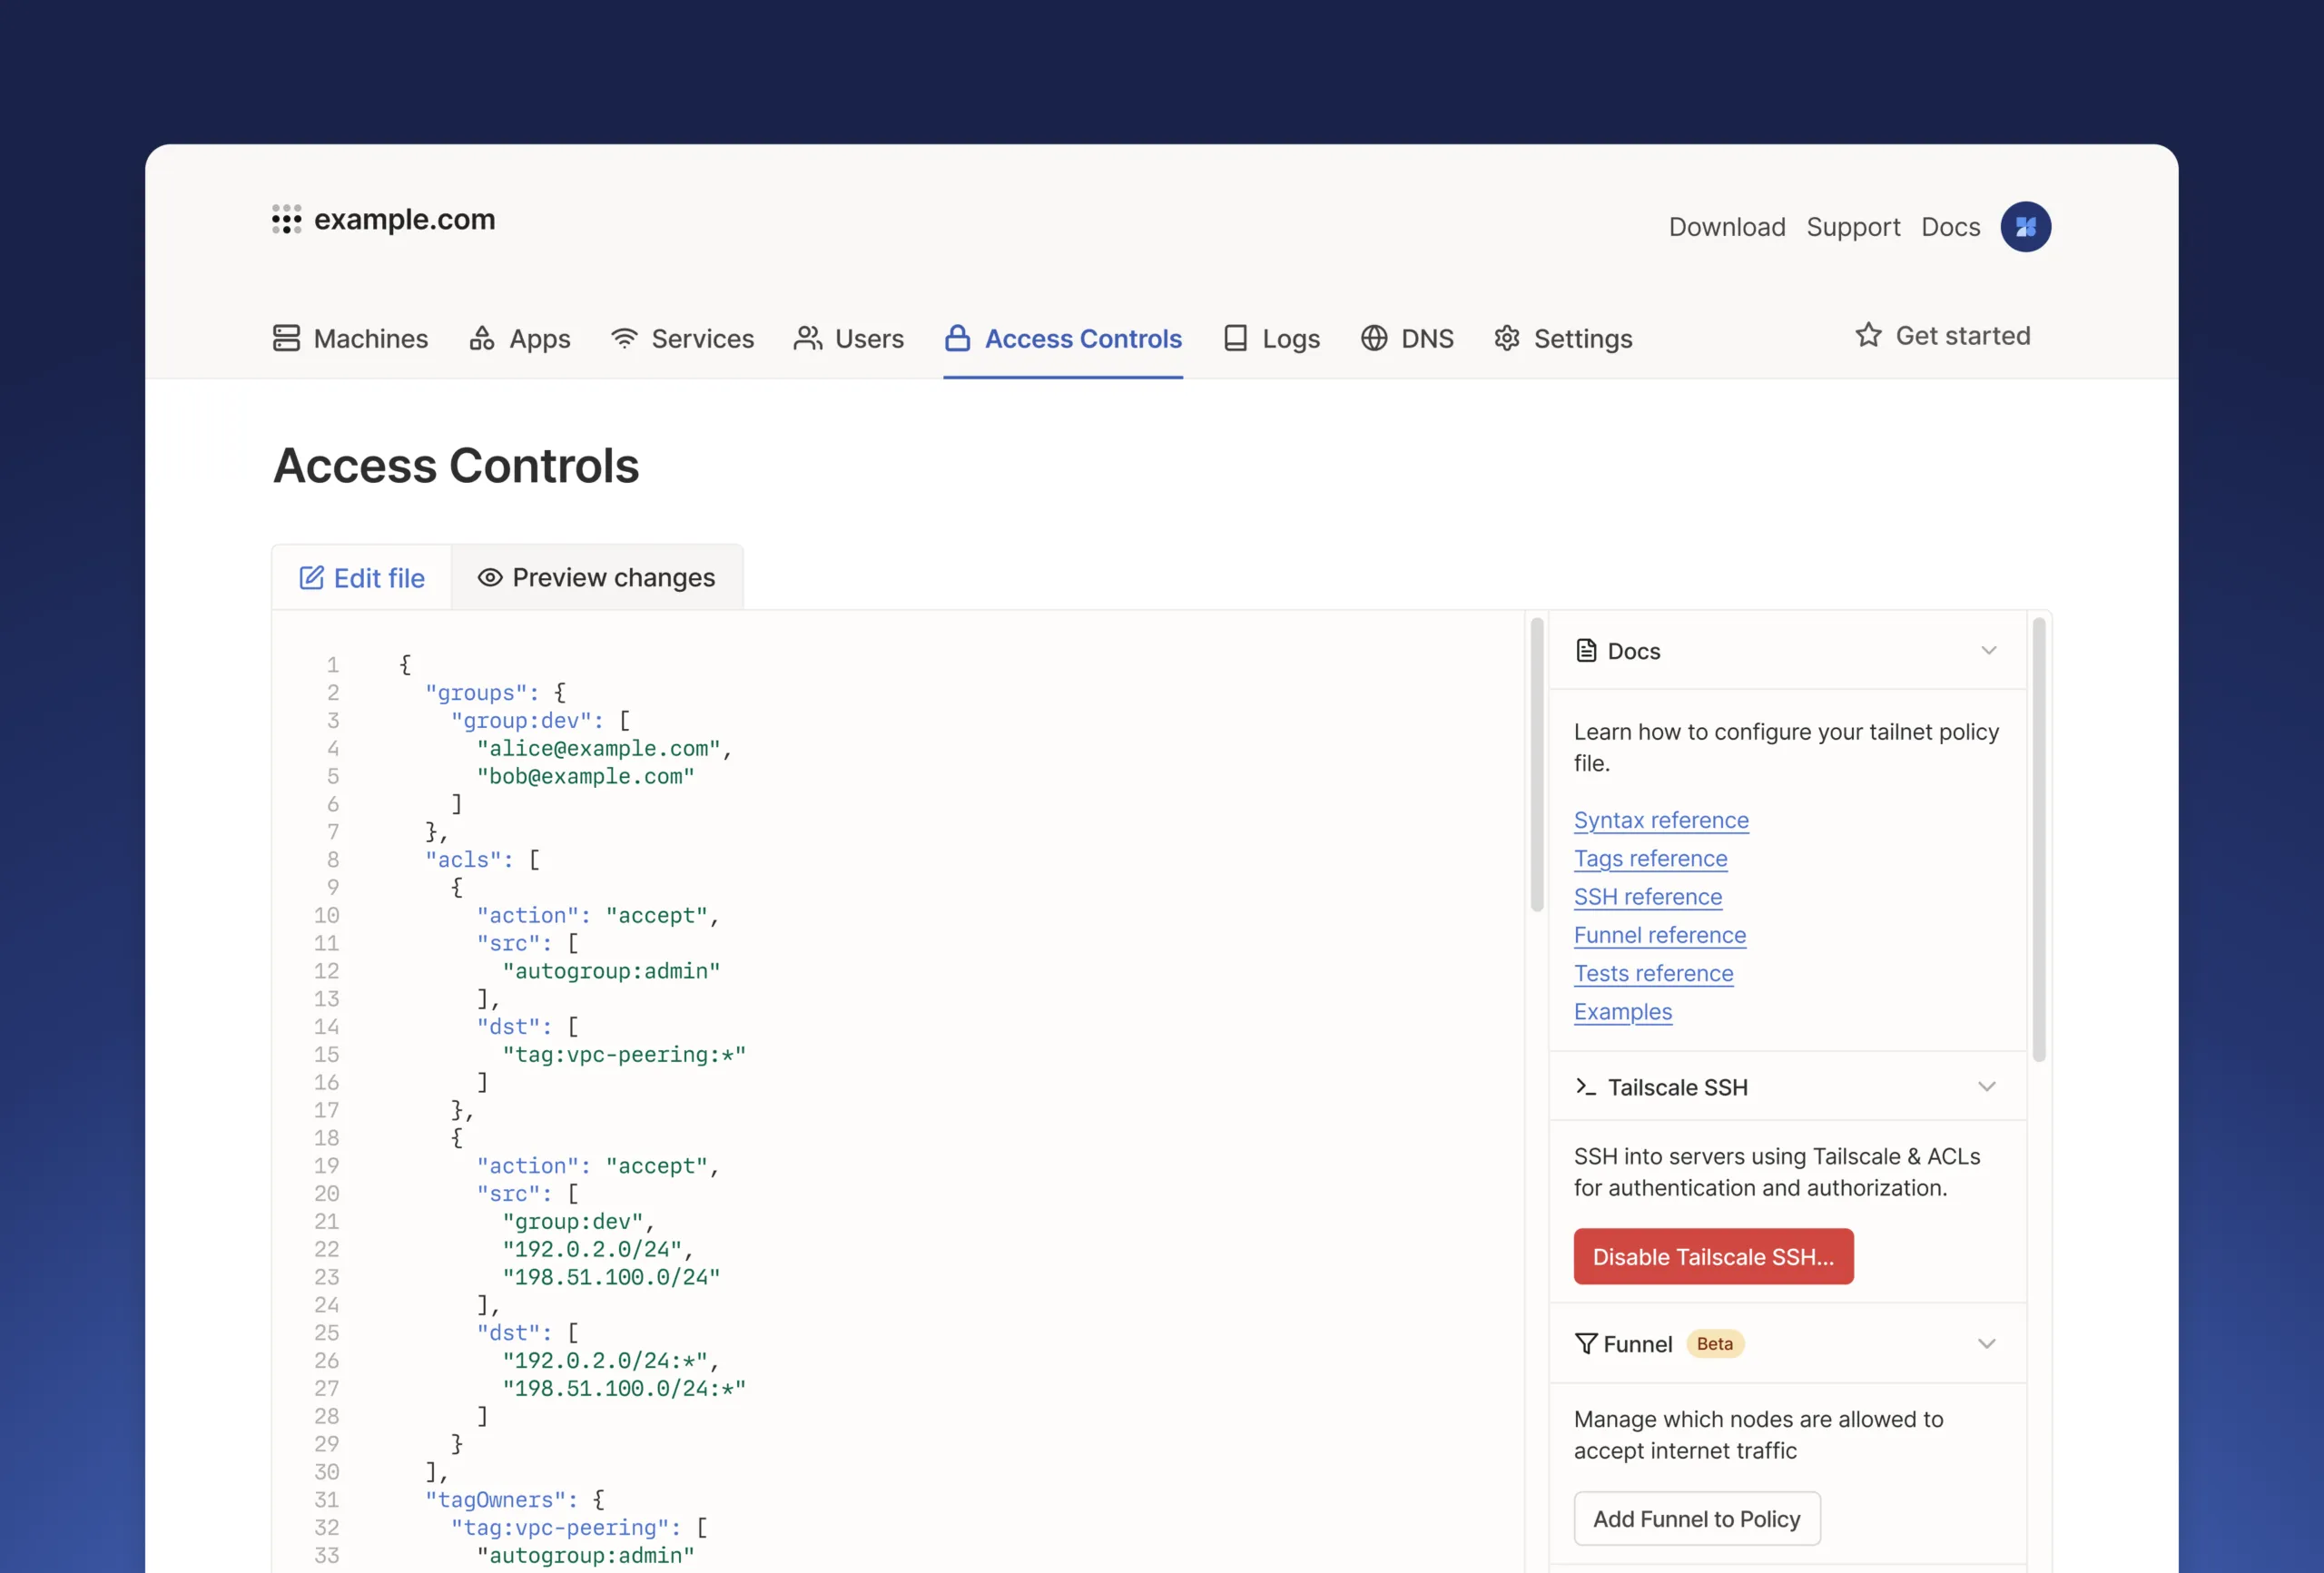Collapse the Docs panel section
Screen dimensions: 2324x1573
coord(1988,651)
